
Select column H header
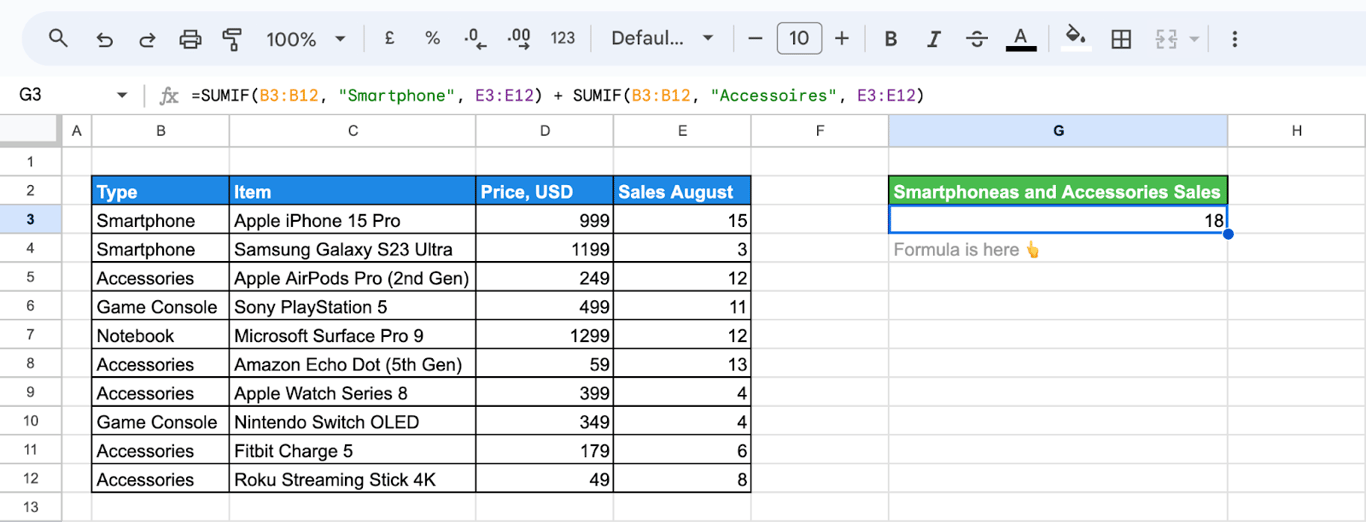pyautogui.click(x=1296, y=131)
